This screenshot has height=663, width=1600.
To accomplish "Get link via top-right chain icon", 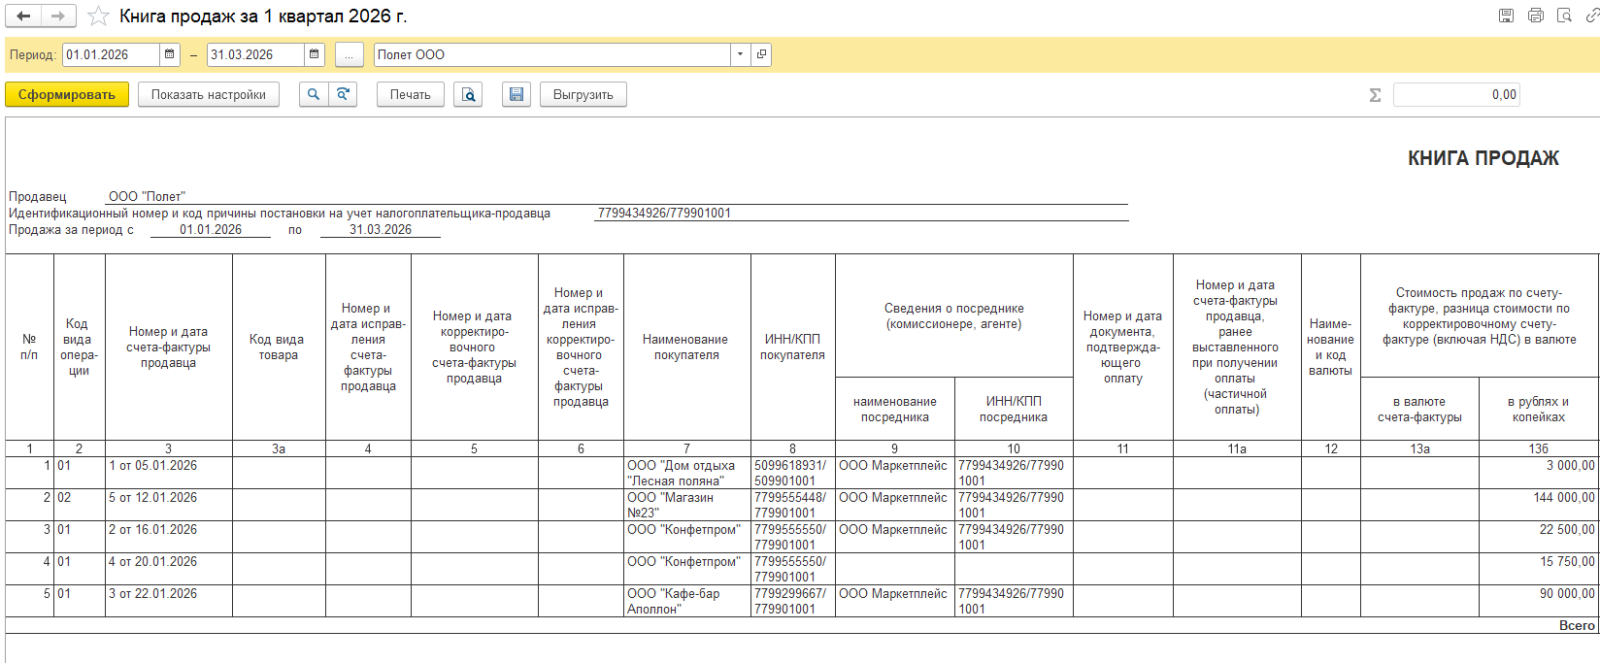I will (x=1592, y=16).
